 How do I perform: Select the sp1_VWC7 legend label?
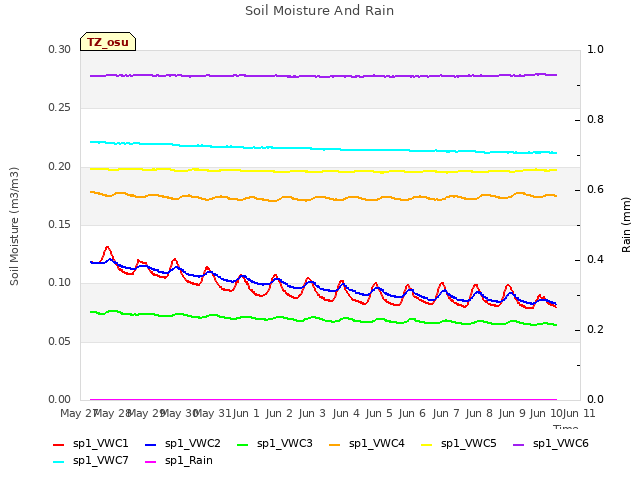pyautogui.click(x=100, y=461)
